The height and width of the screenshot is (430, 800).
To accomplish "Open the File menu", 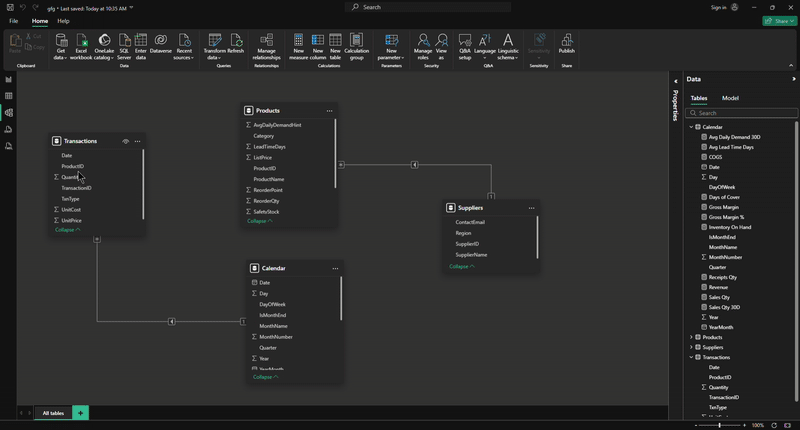I will pyautogui.click(x=14, y=21).
